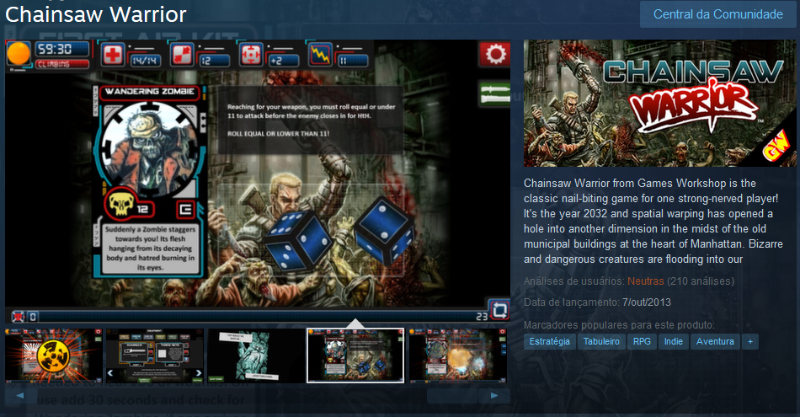Click the rotate icon beside 23
The height and width of the screenshot is (417, 800).
coord(499,310)
